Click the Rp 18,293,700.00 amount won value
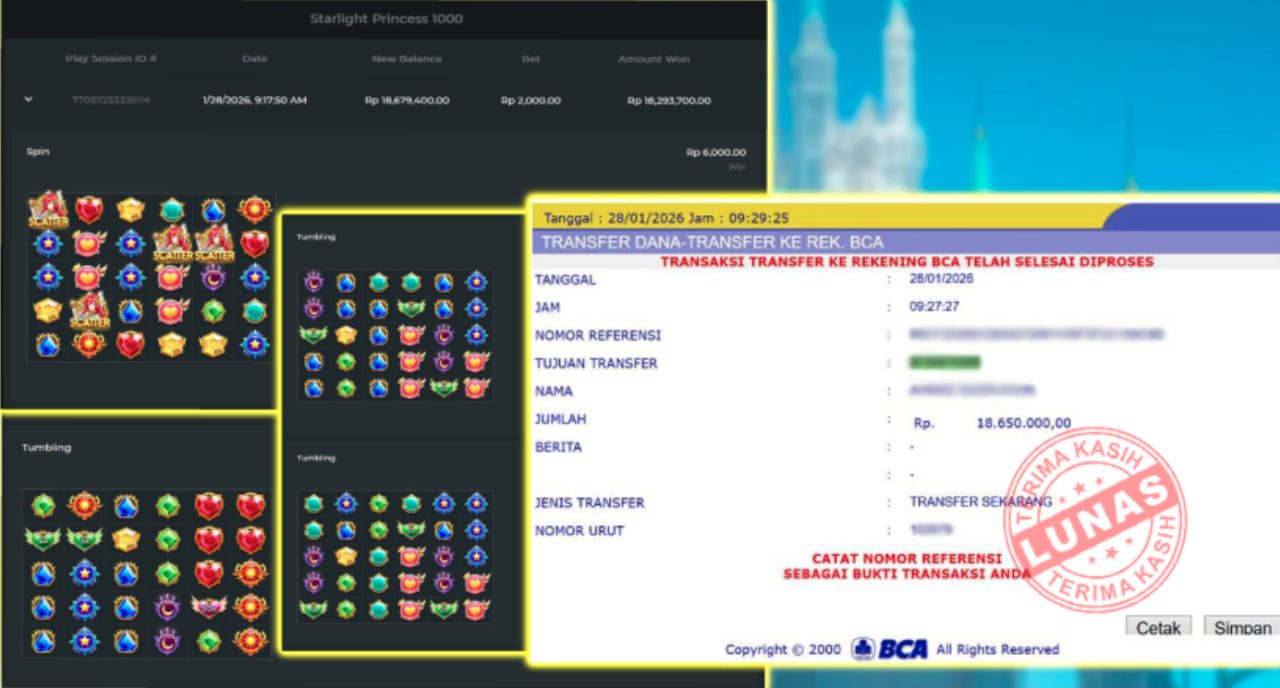This screenshot has height=688, width=1280. pos(669,100)
